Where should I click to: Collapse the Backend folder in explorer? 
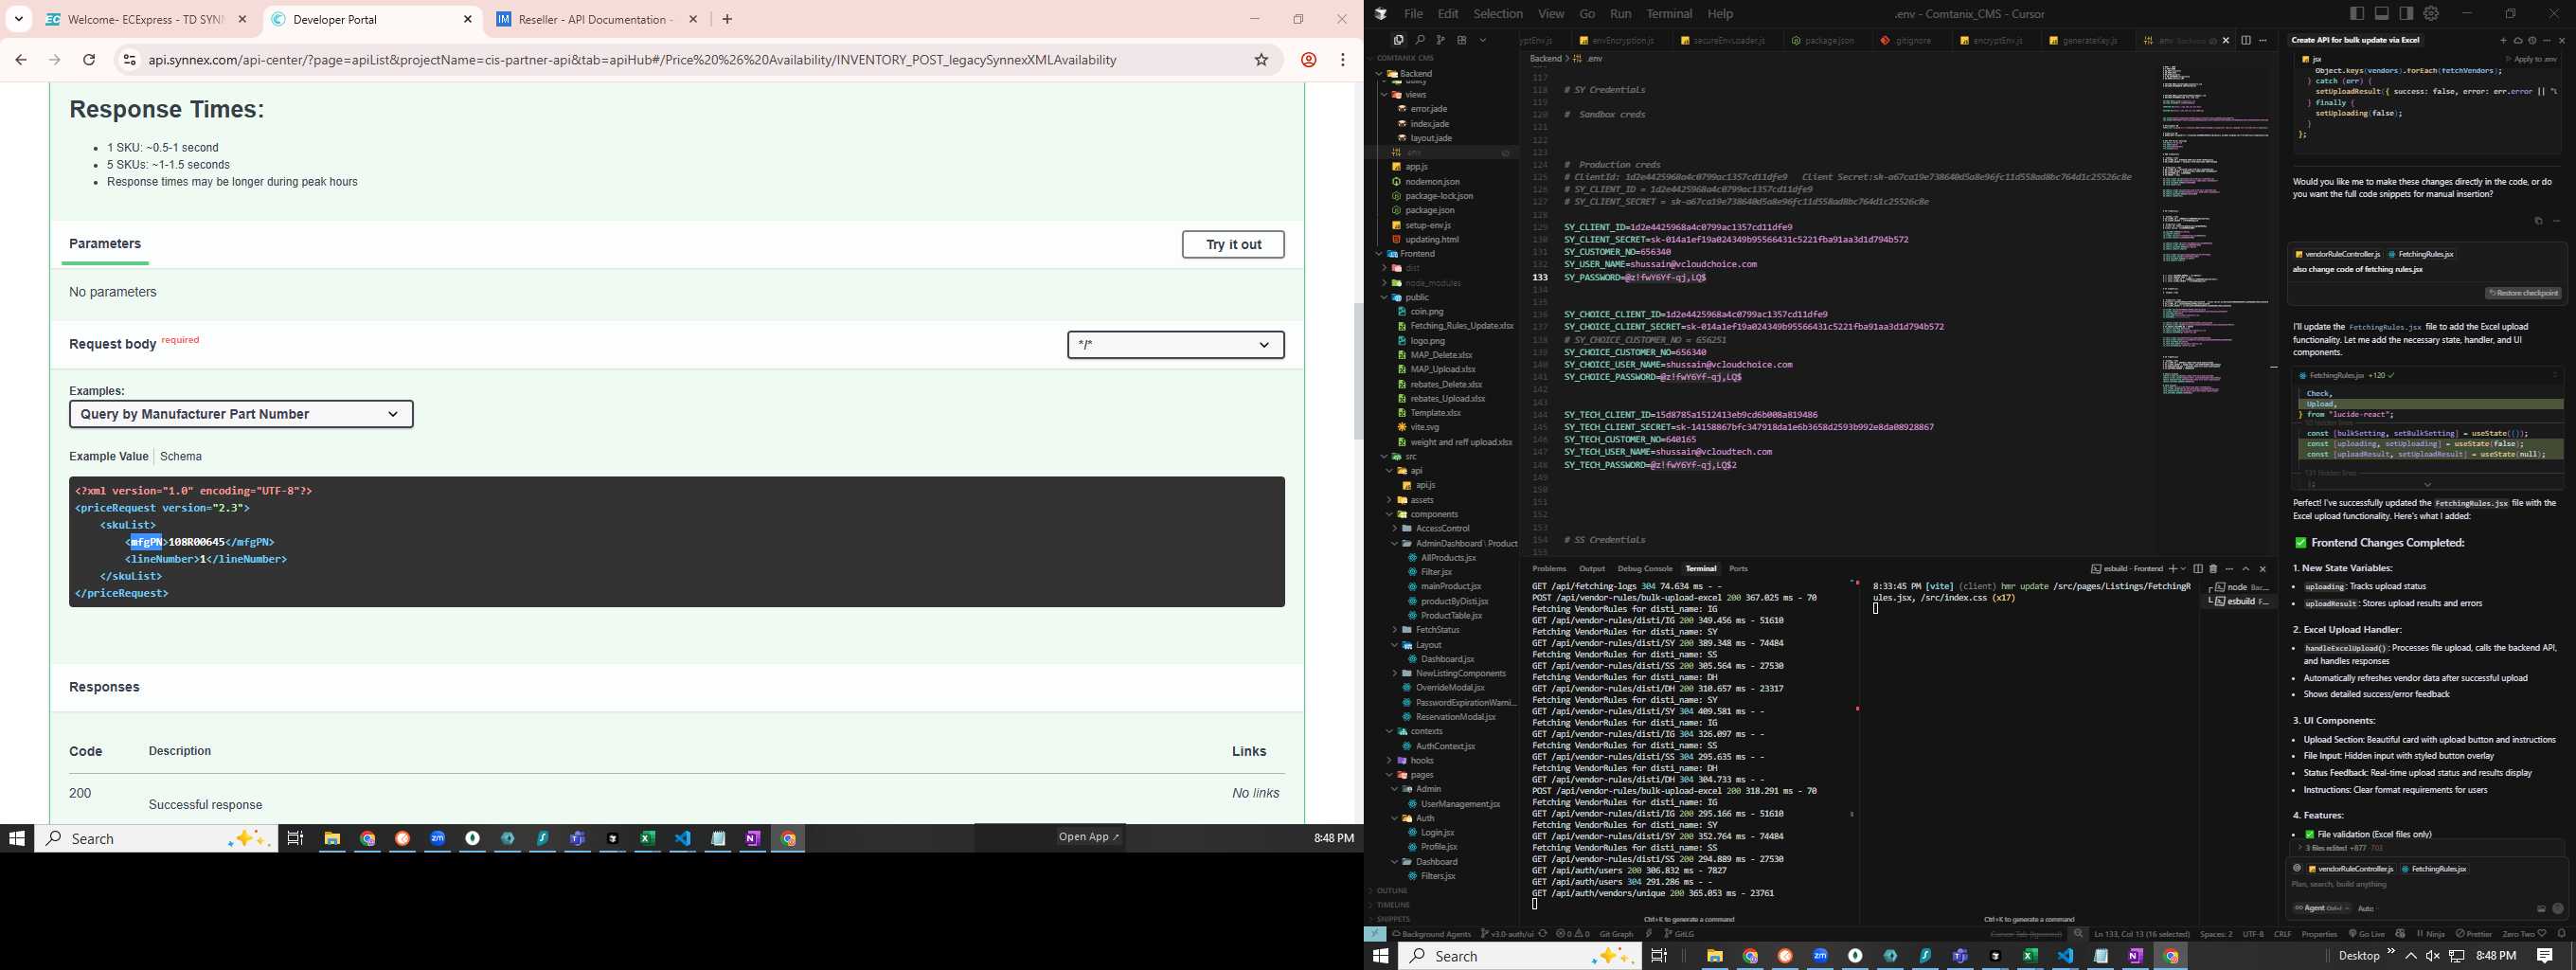(x=1380, y=74)
